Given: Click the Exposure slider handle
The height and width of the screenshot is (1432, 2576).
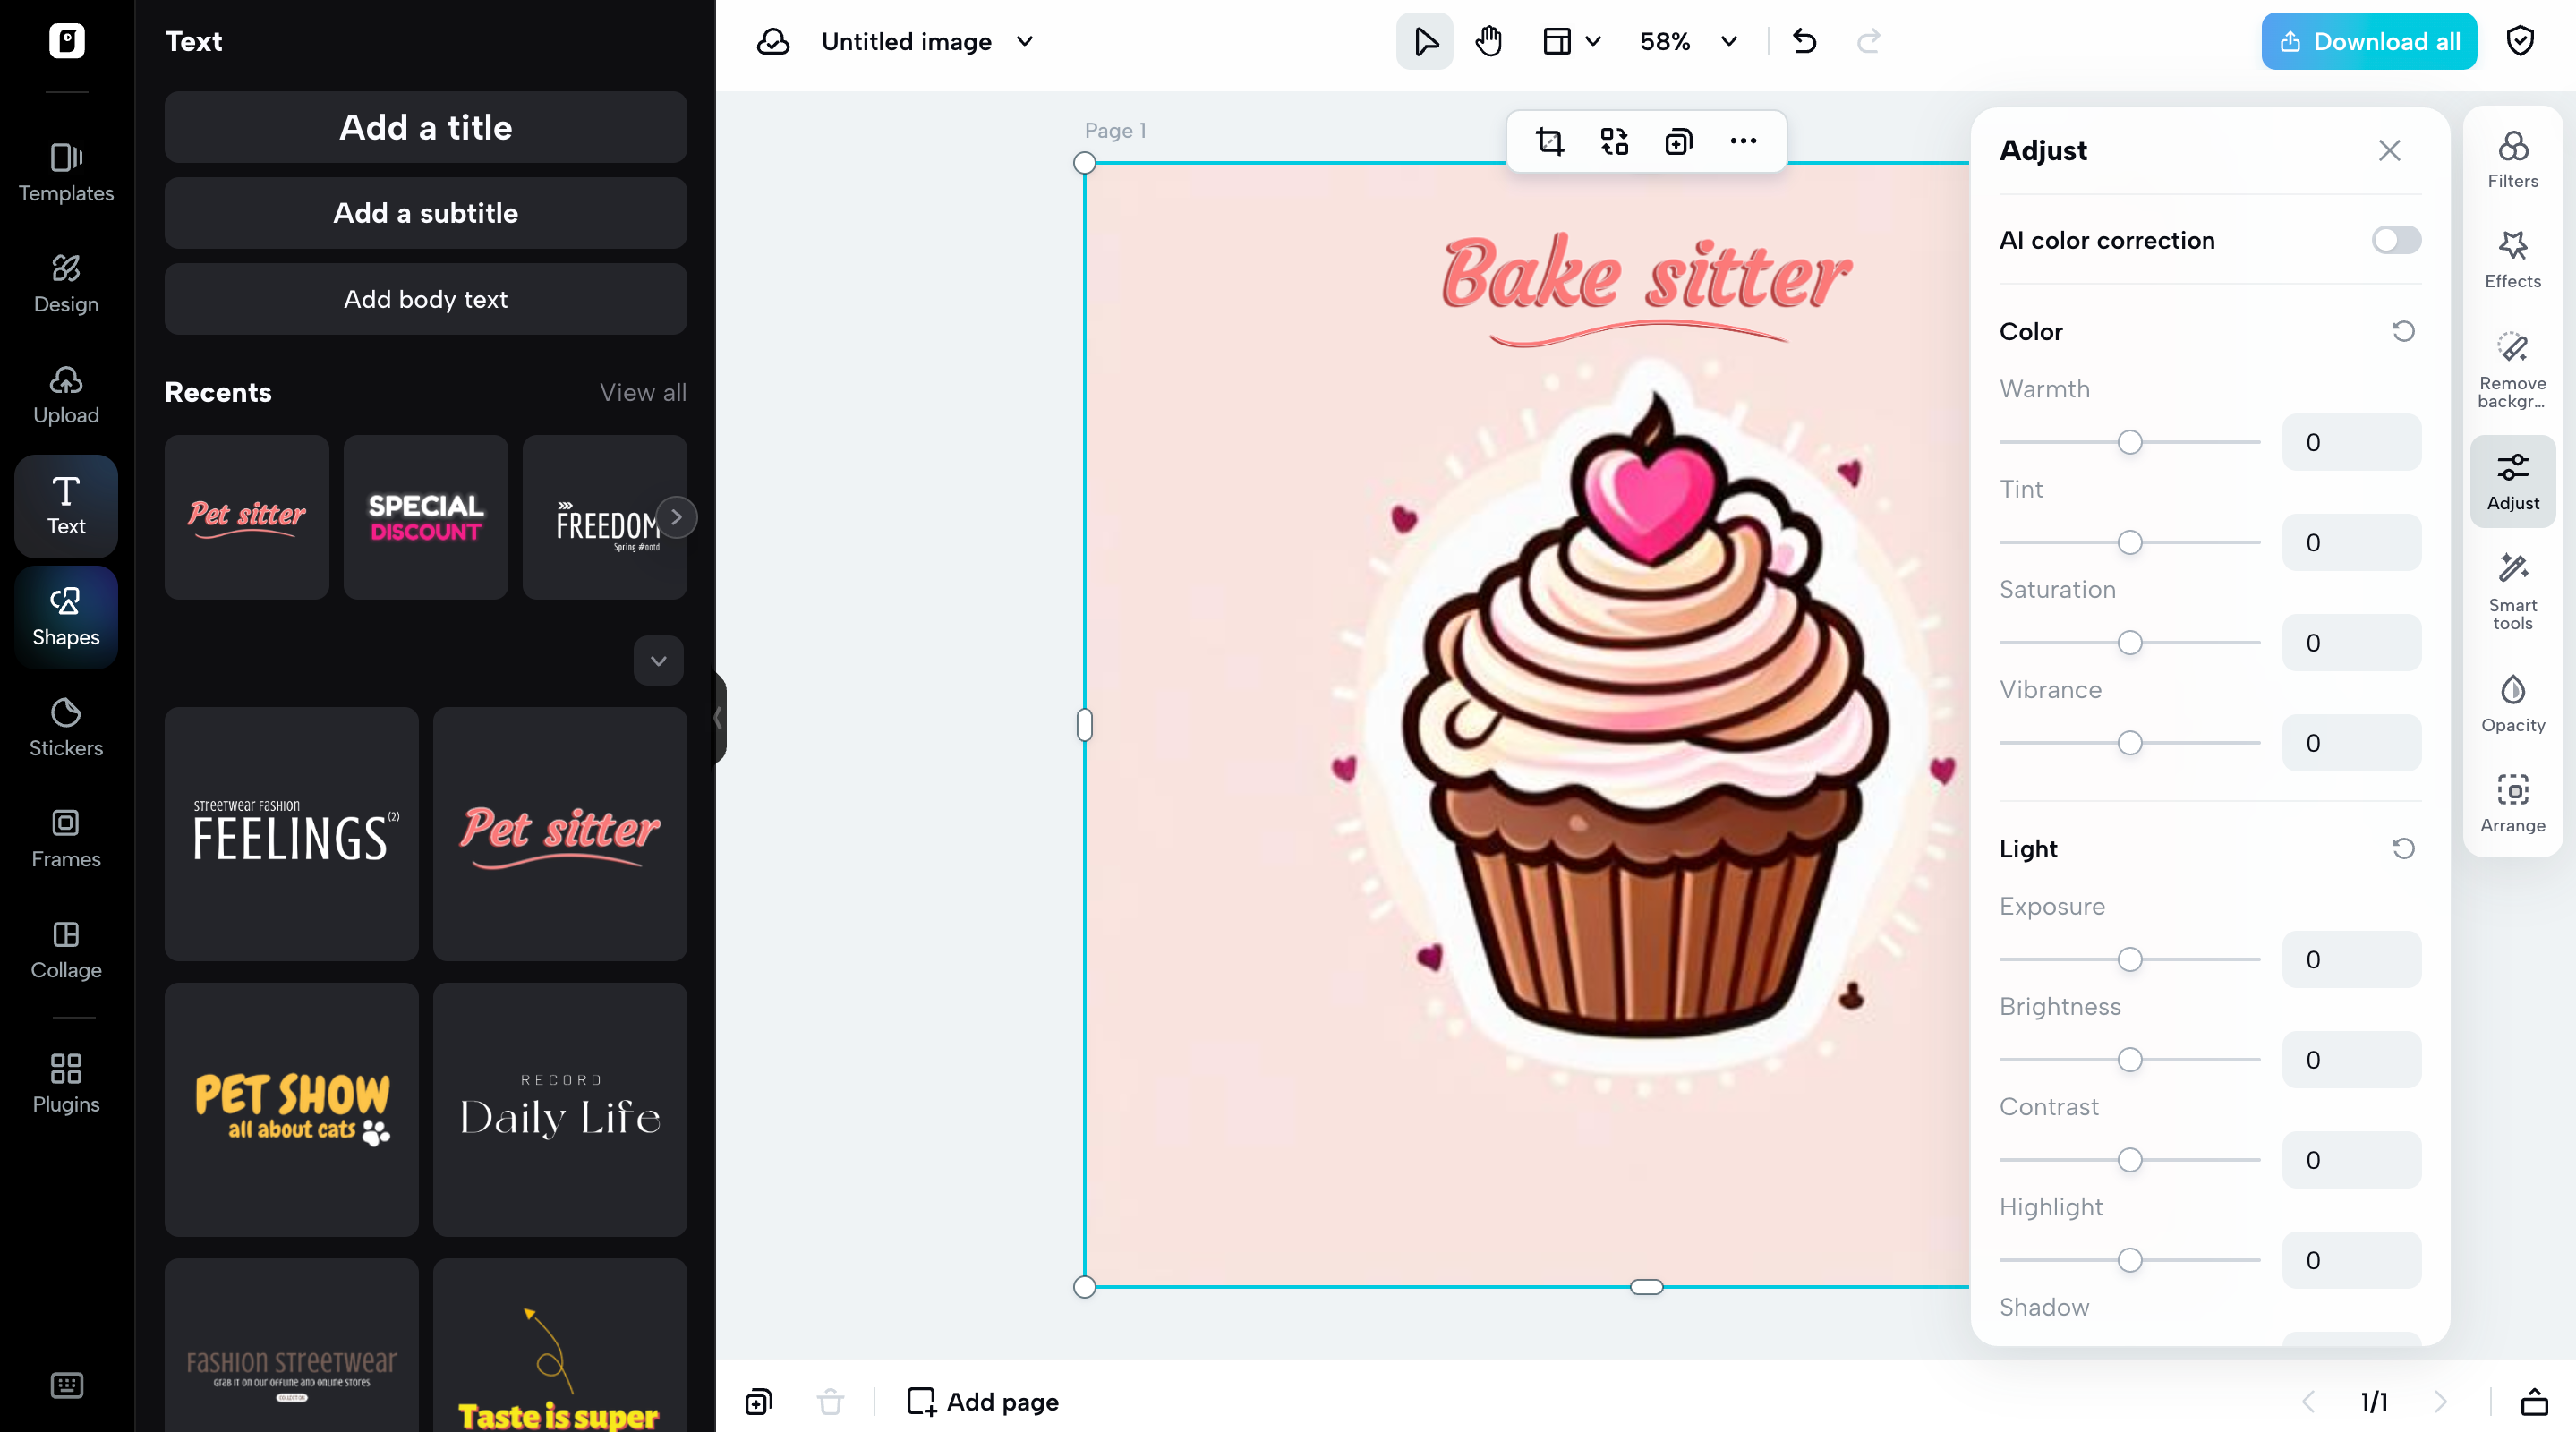Looking at the screenshot, I should (2130, 959).
